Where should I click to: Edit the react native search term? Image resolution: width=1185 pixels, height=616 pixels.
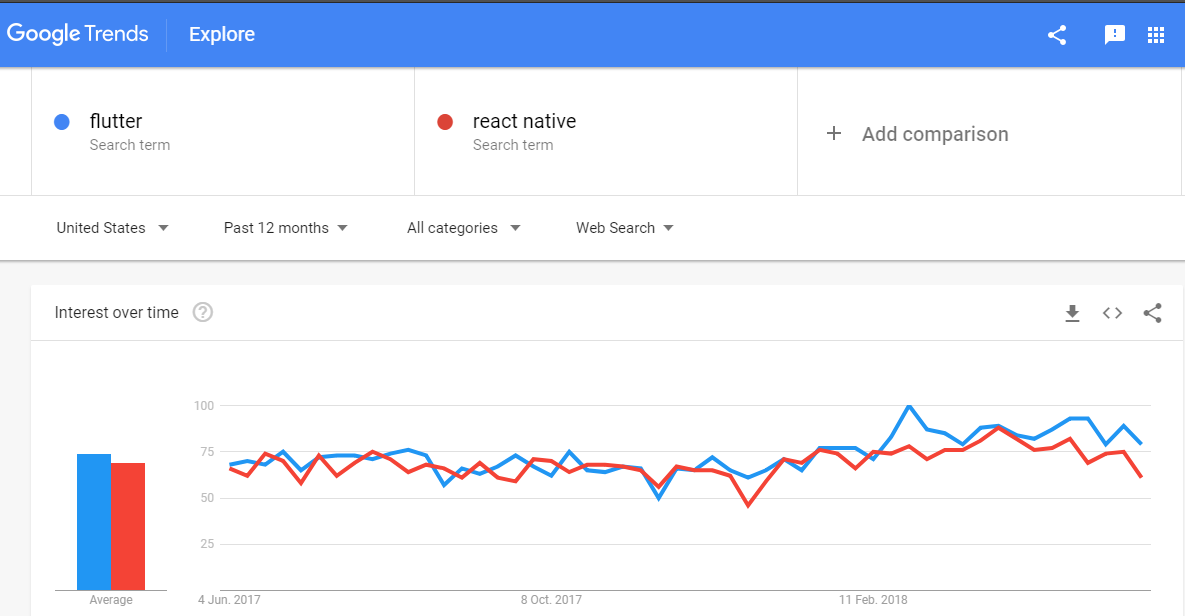524,122
